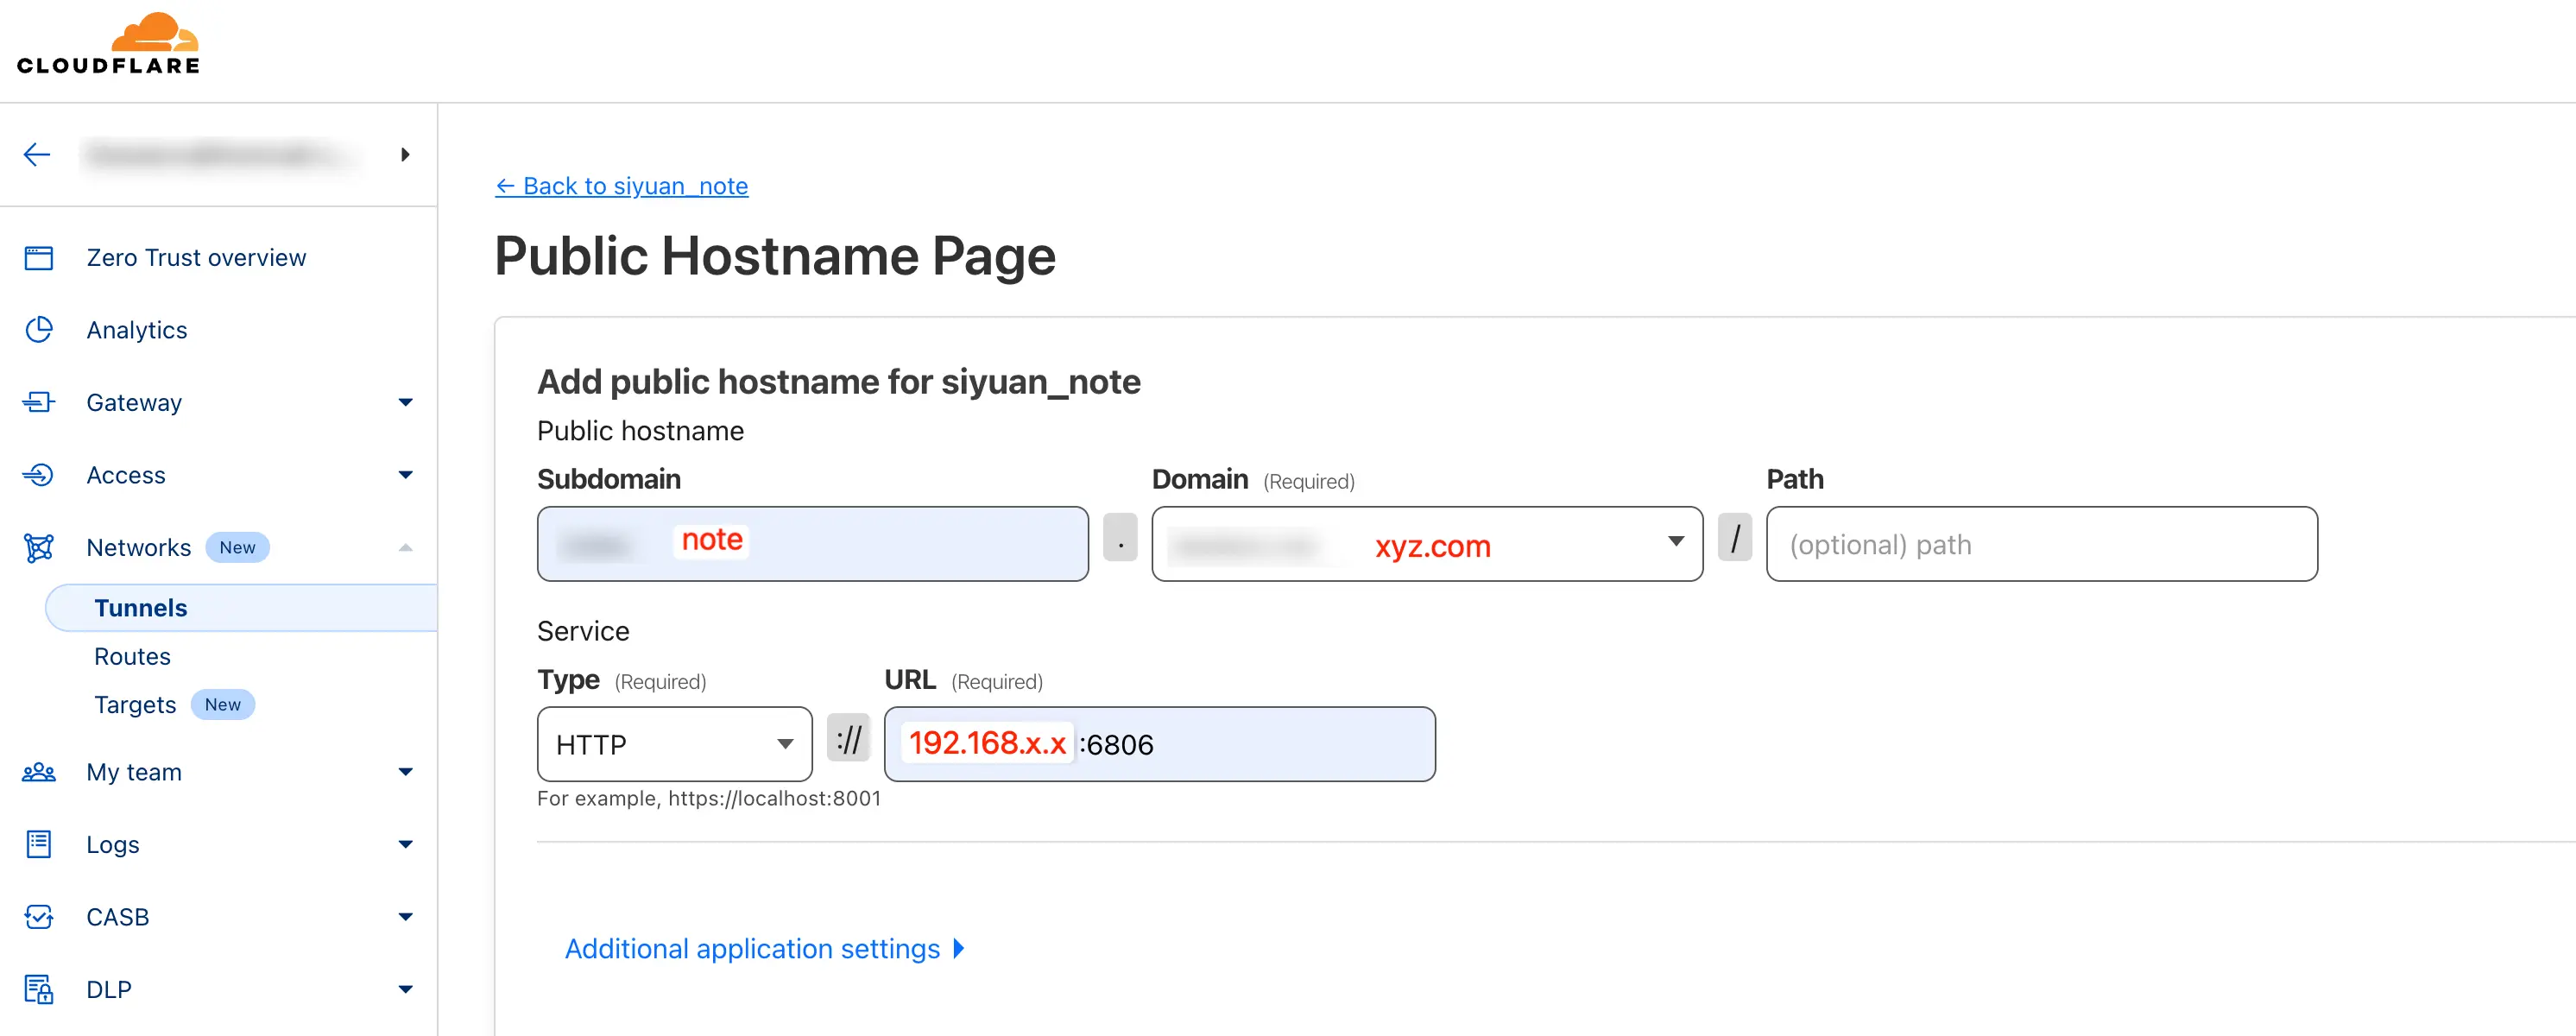
Task: Click the back arrow beside account name
Action: (x=37, y=154)
